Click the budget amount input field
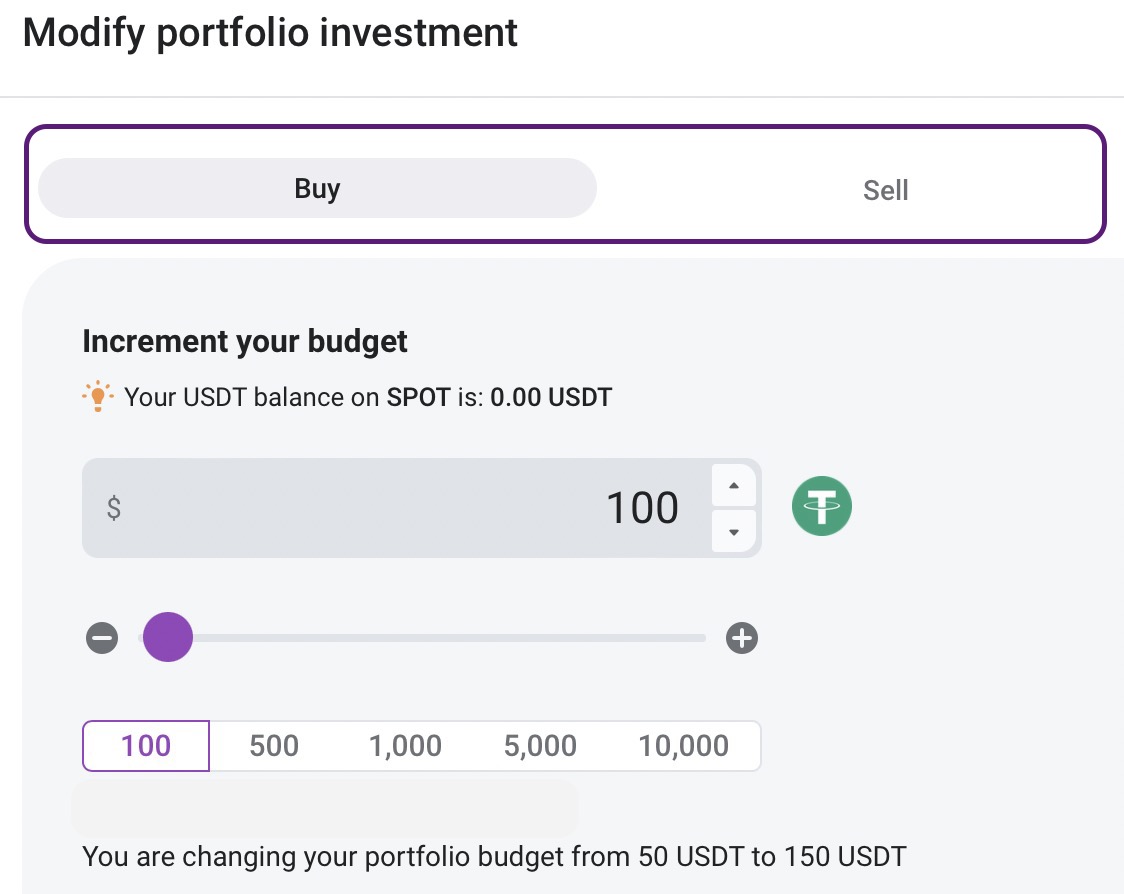The image size is (1124, 894). (400, 508)
